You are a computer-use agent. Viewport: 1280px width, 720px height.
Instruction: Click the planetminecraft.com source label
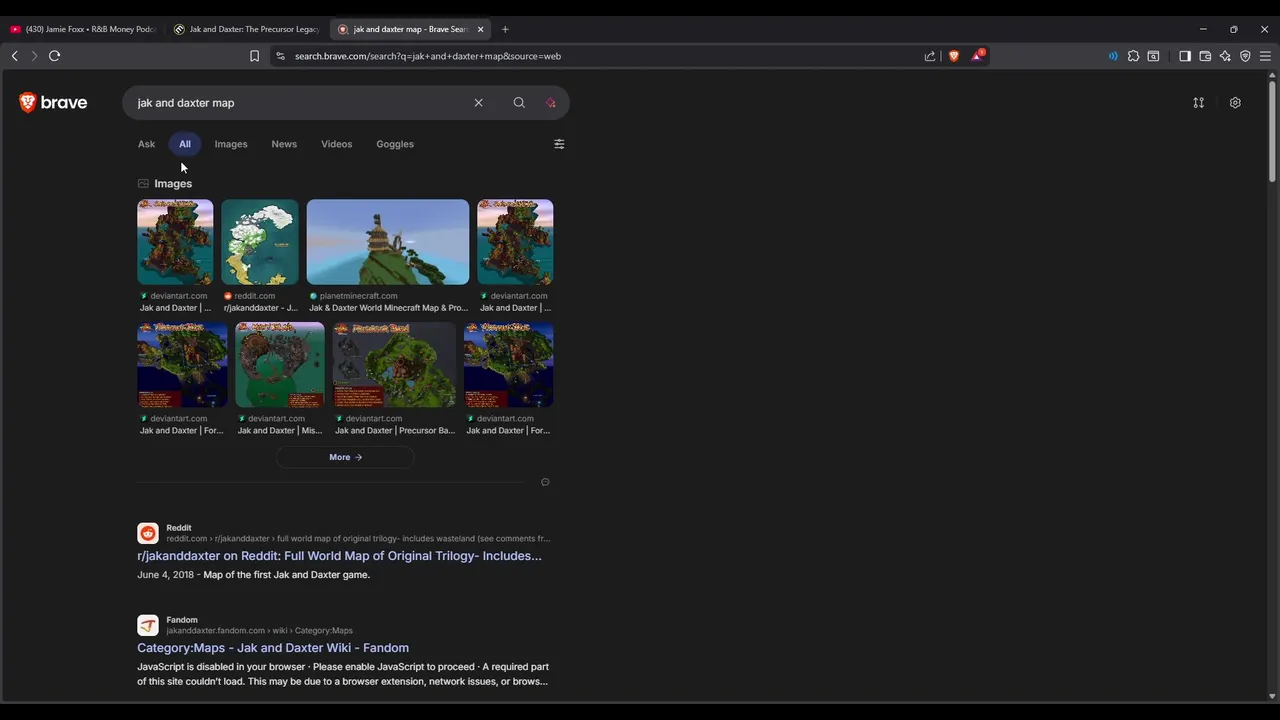coord(358,296)
